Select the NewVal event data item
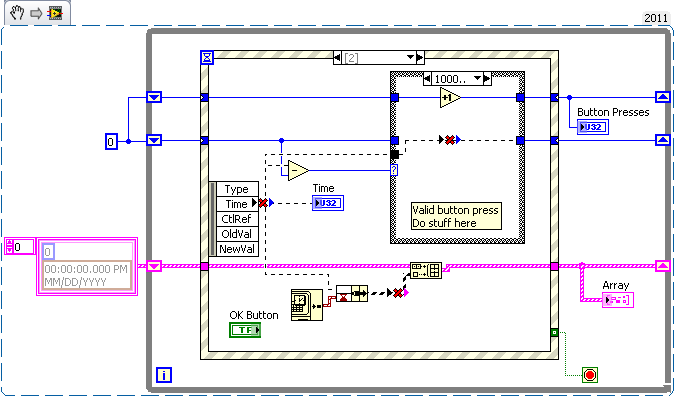 [x=237, y=249]
